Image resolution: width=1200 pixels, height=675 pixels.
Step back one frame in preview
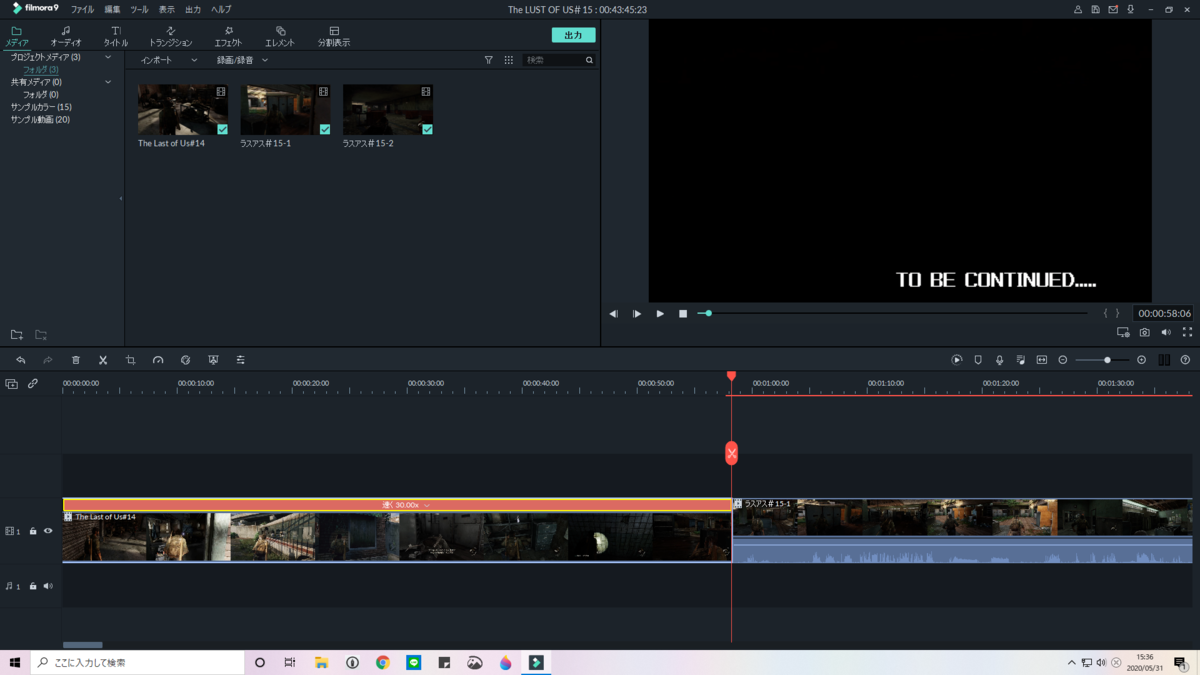tap(614, 314)
